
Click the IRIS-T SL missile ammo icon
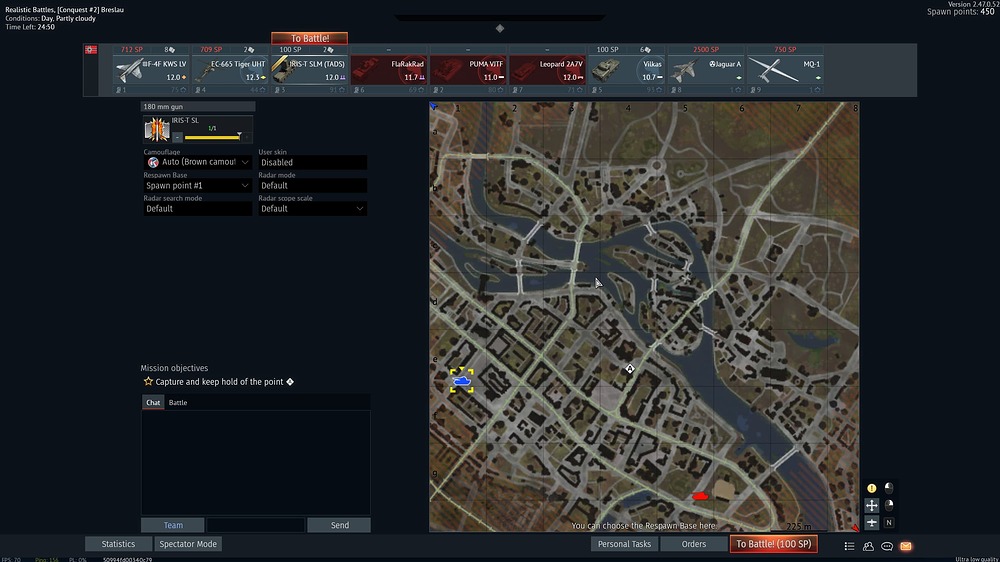(156, 129)
